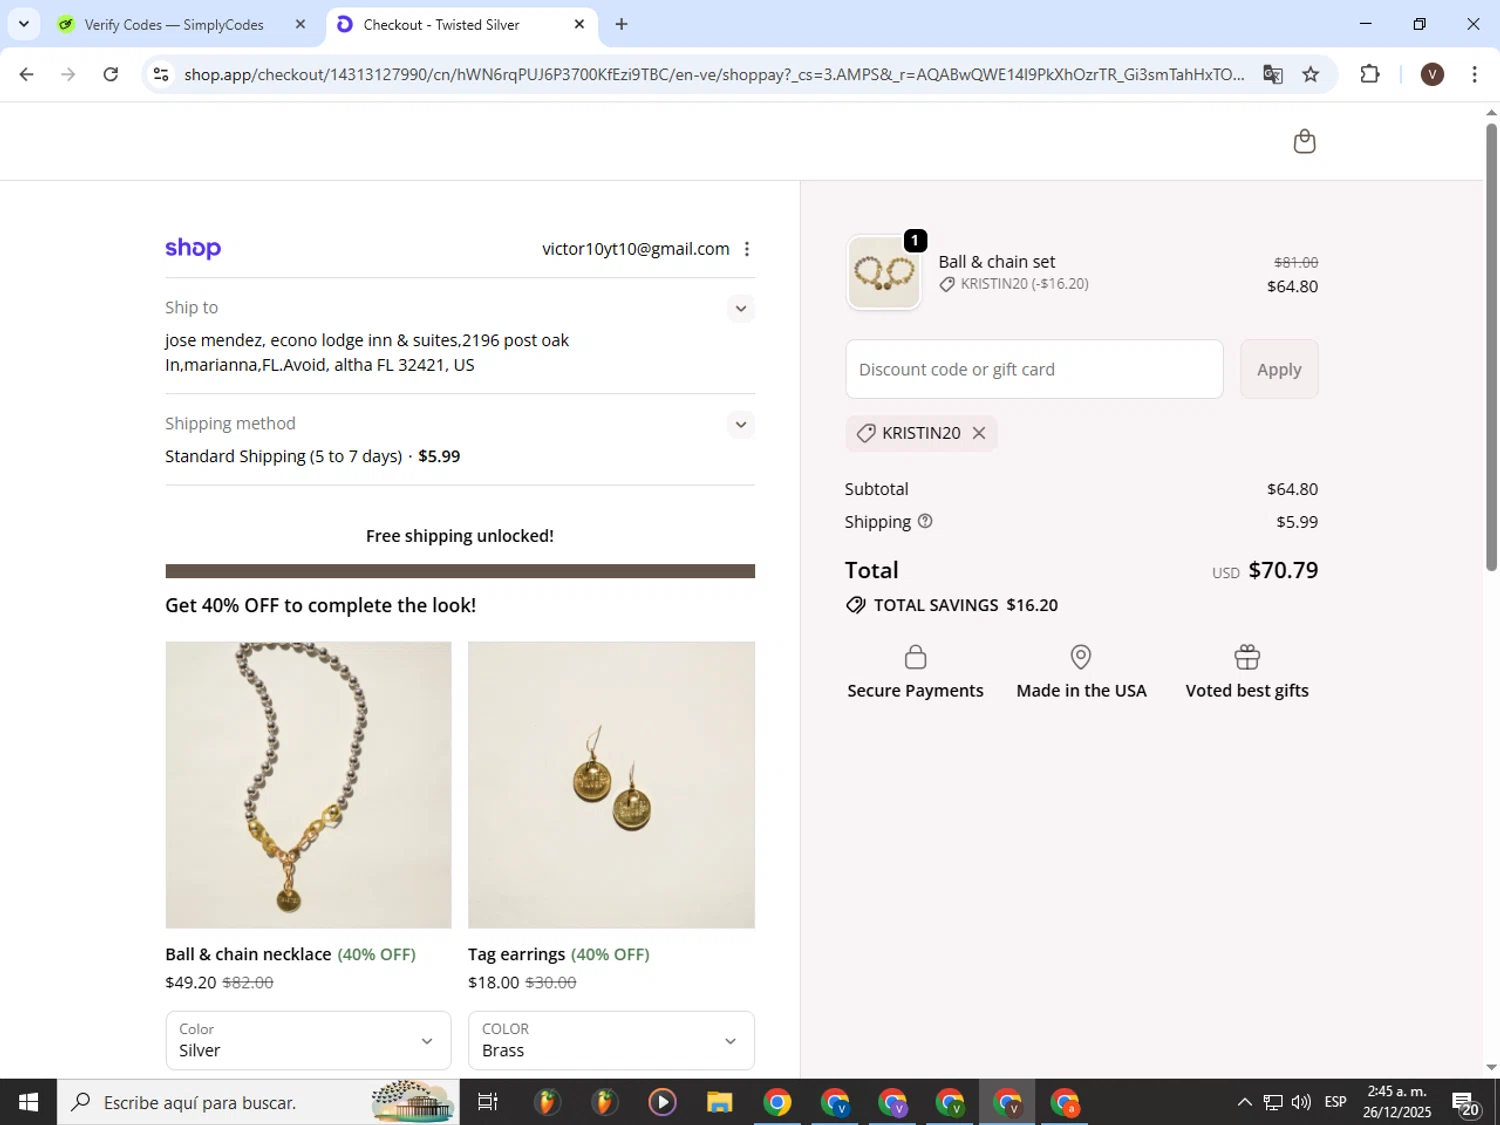Open the translate page icon

click(1272, 74)
